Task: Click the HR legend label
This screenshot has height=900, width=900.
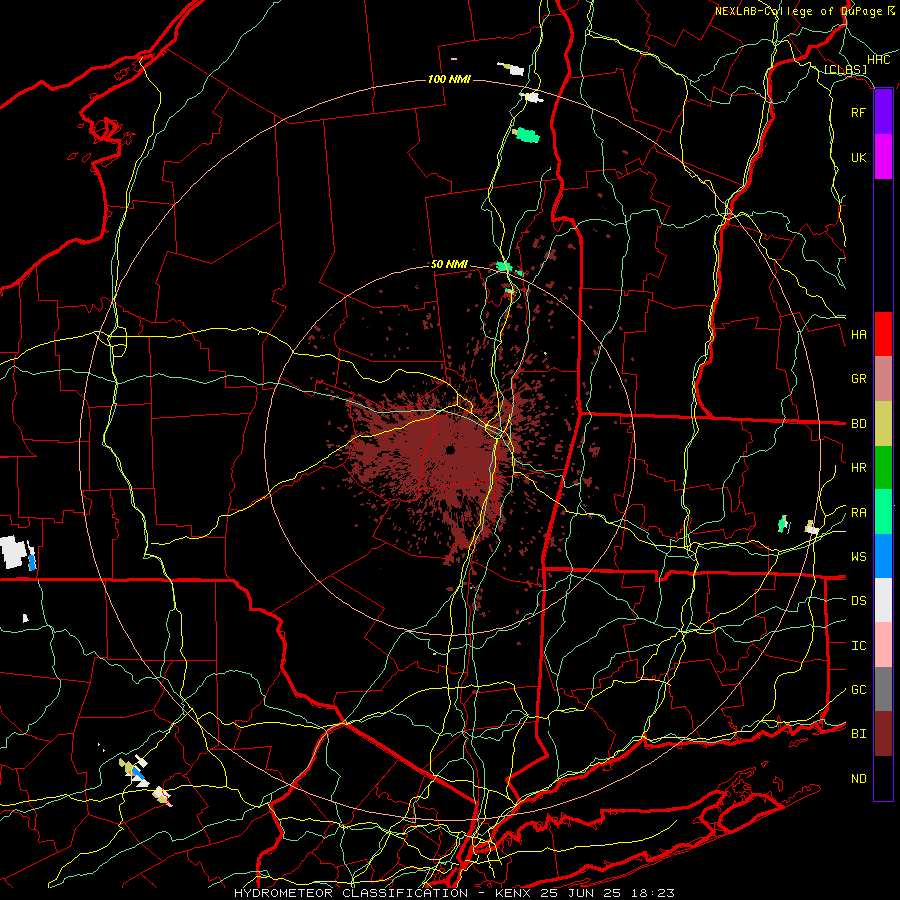Action: pos(858,468)
